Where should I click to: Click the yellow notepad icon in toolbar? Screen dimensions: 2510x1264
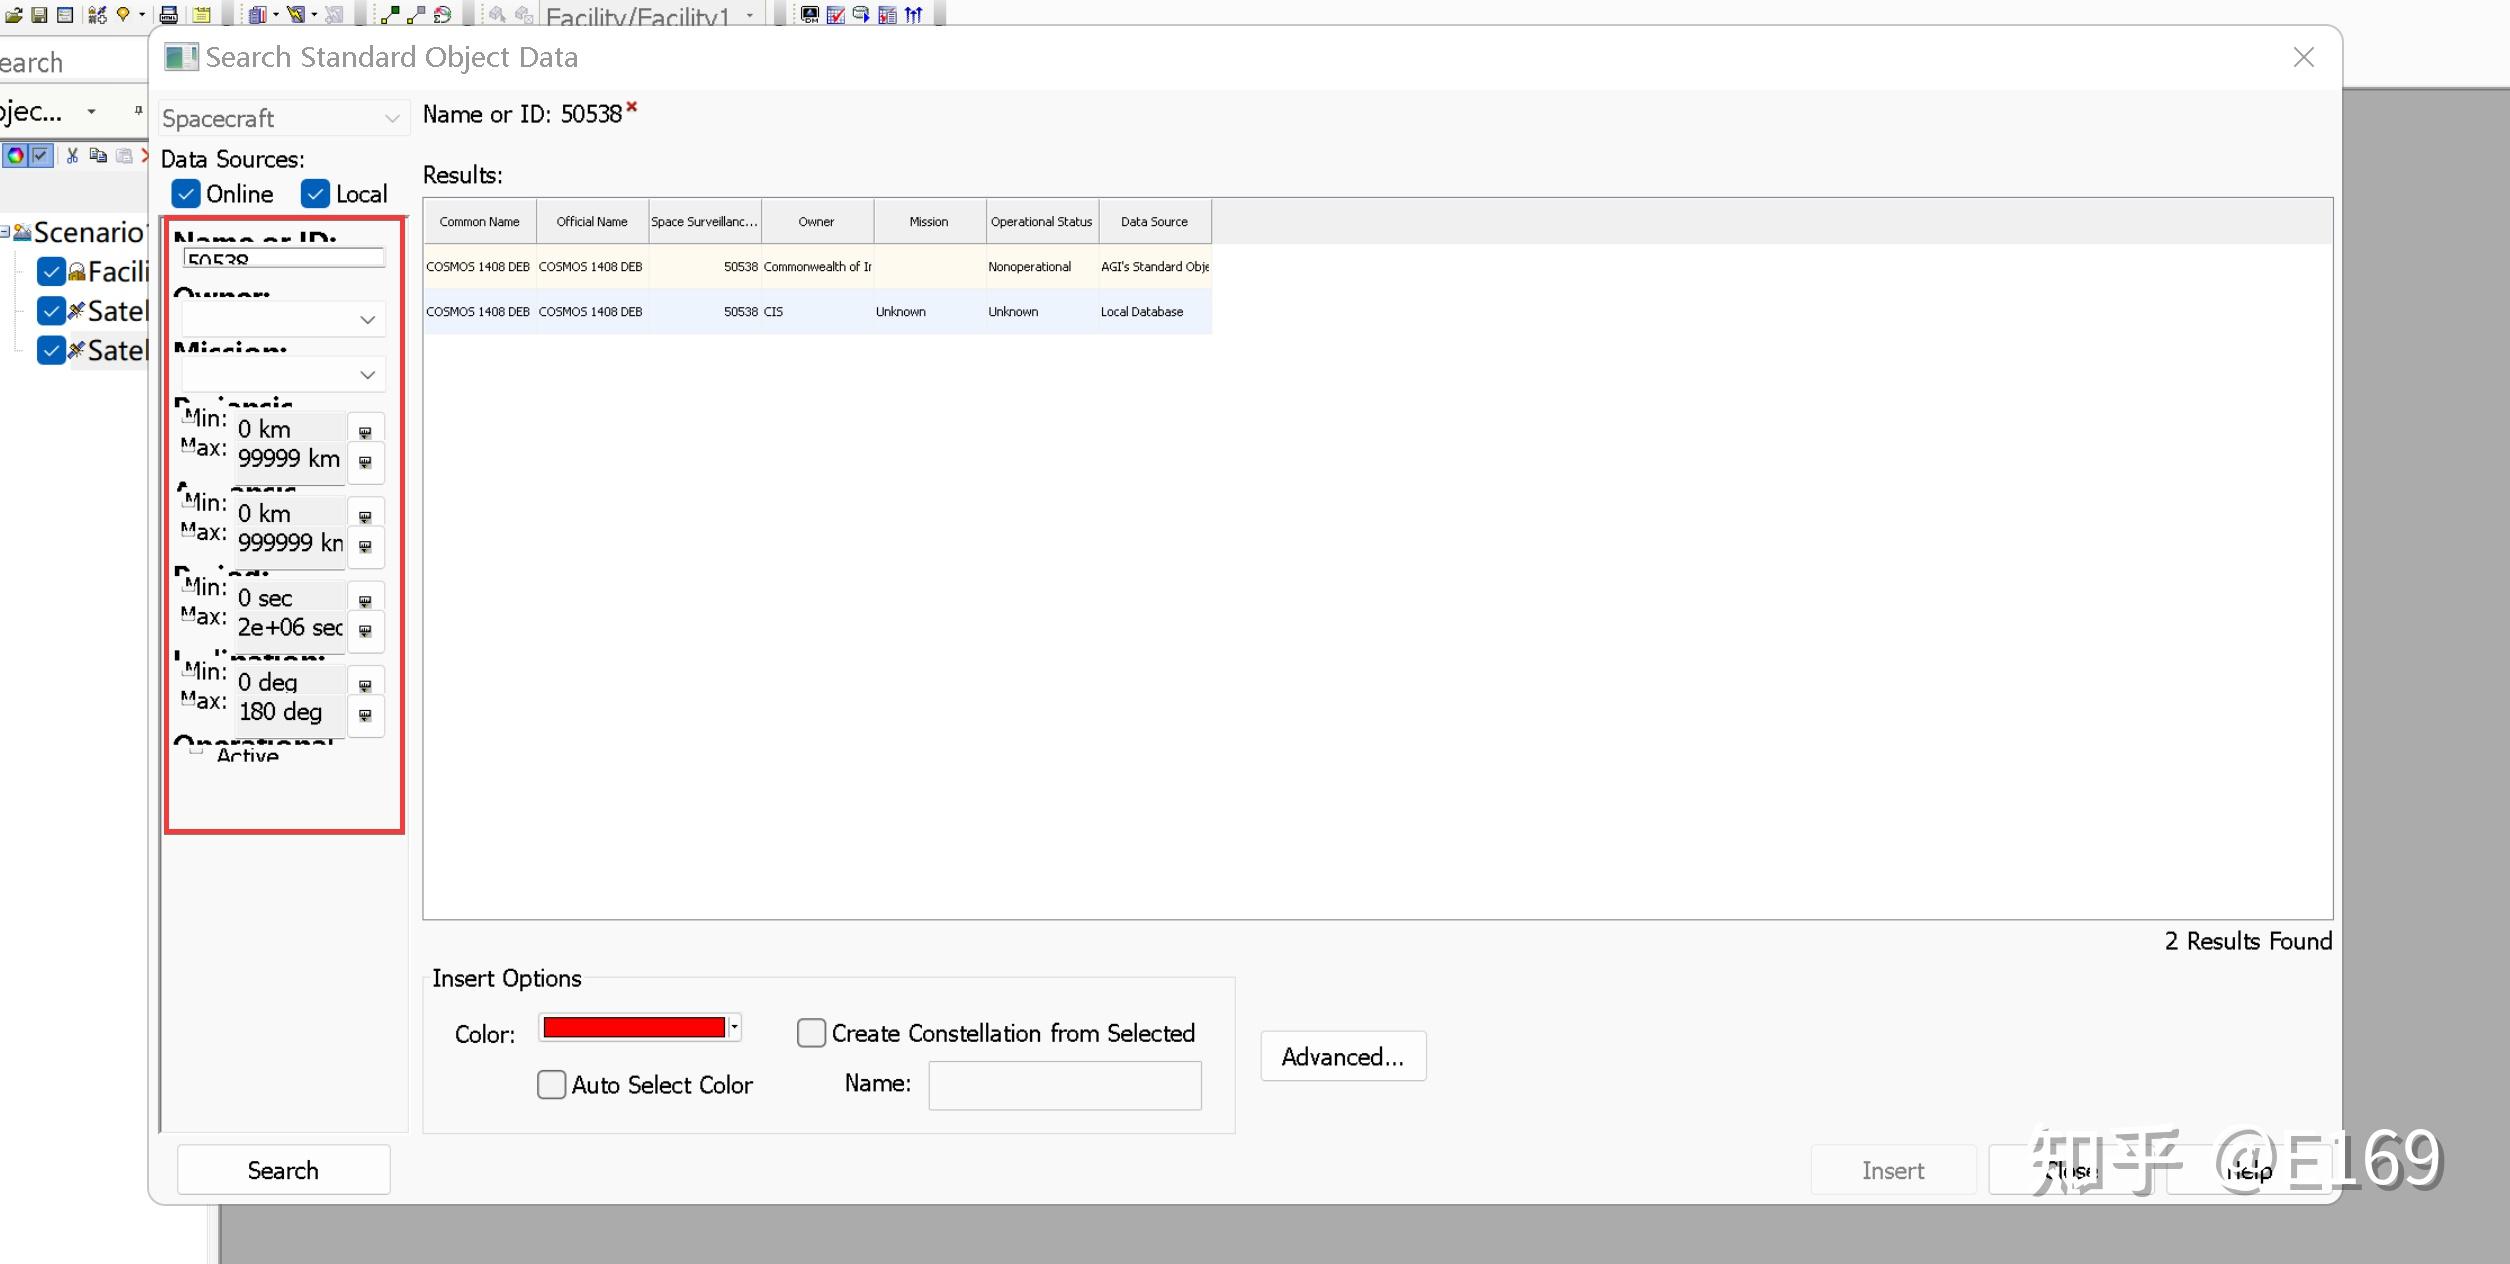[201, 15]
